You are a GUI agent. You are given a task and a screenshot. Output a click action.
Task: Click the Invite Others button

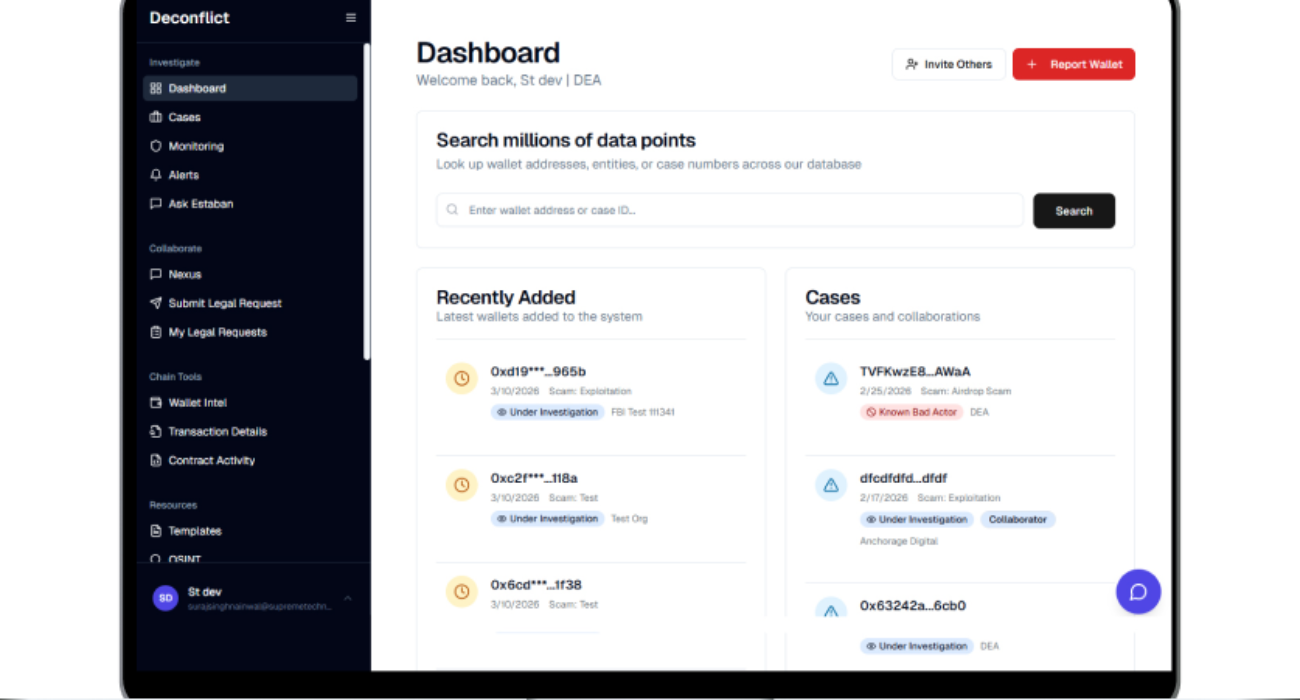[x=948, y=64]
